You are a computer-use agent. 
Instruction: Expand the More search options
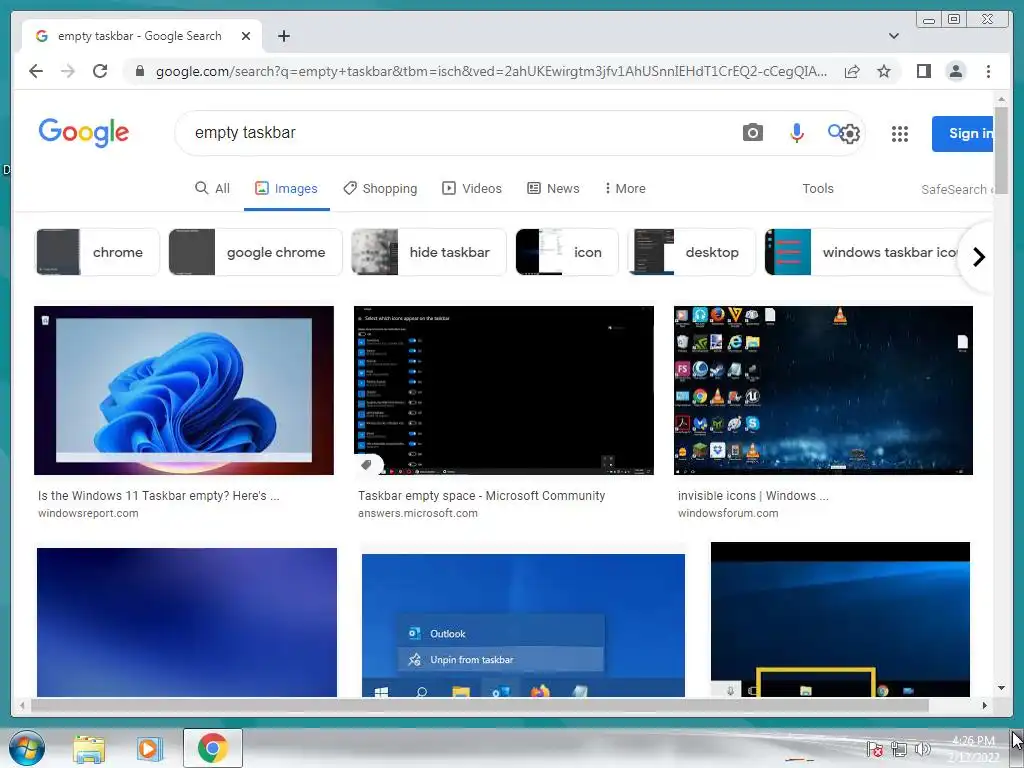click(x=625, y=188)
